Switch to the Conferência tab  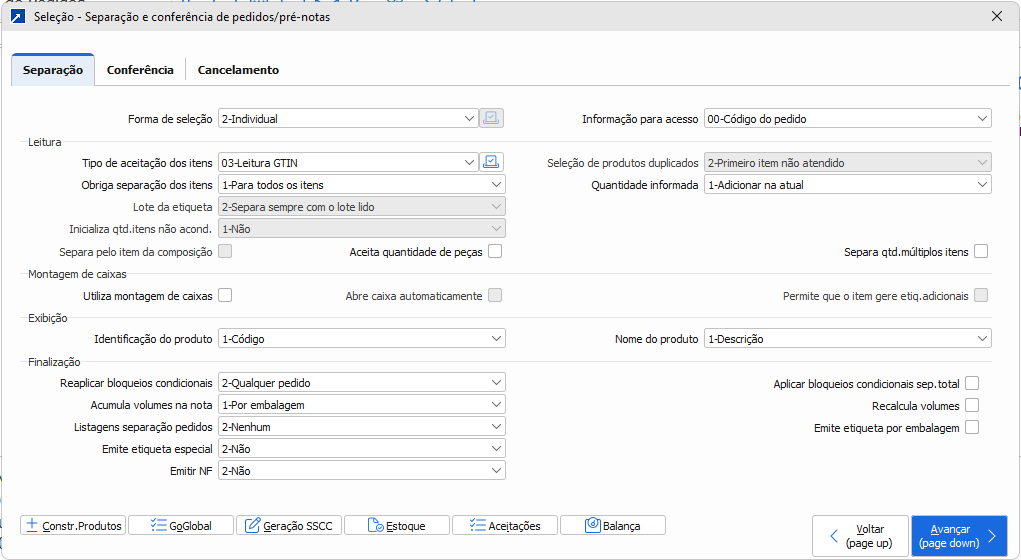[x=140, y=70]
